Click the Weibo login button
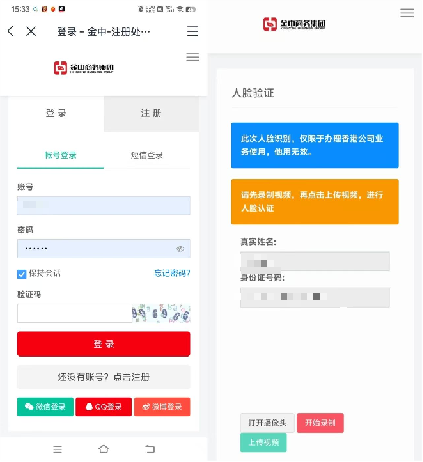423x462 pixels. [162, 407]
